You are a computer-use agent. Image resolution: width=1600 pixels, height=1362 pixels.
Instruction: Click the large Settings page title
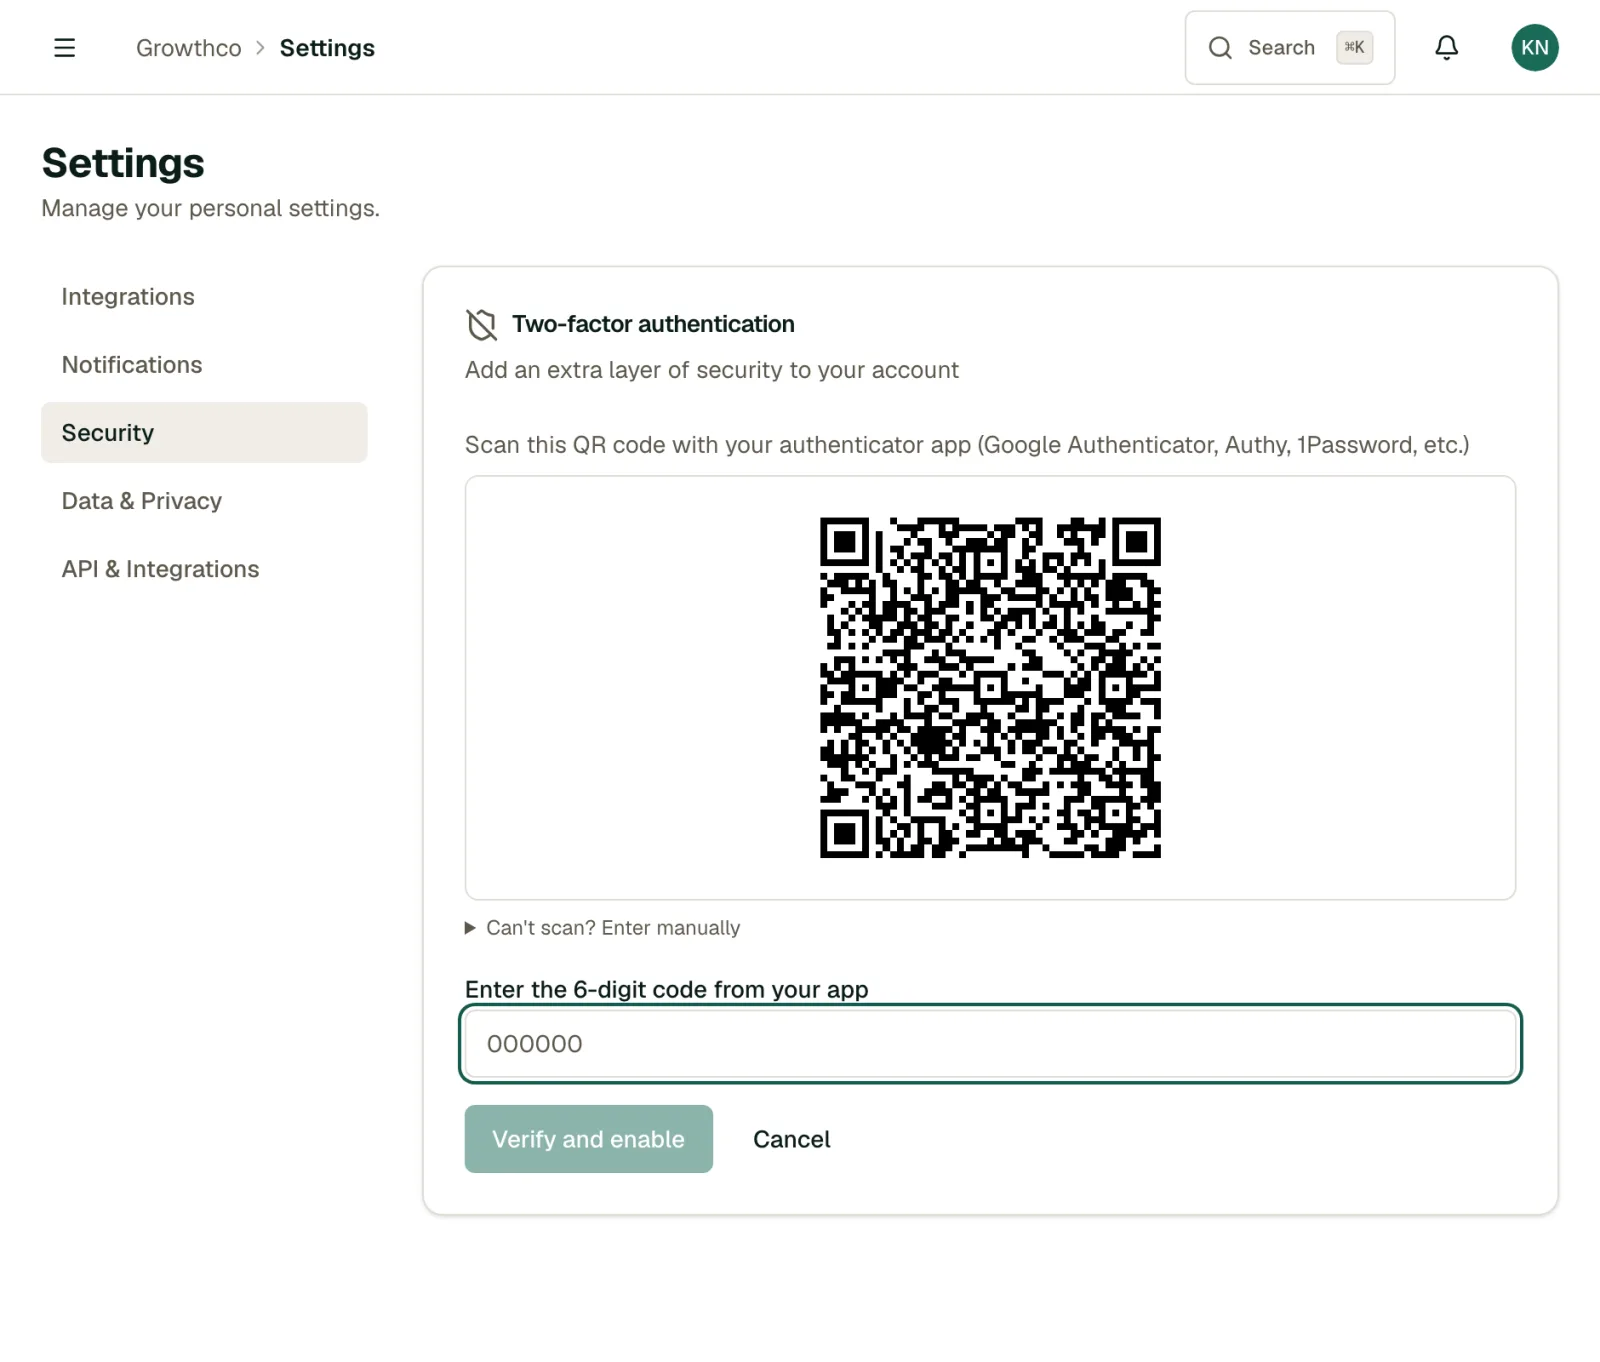123,163
